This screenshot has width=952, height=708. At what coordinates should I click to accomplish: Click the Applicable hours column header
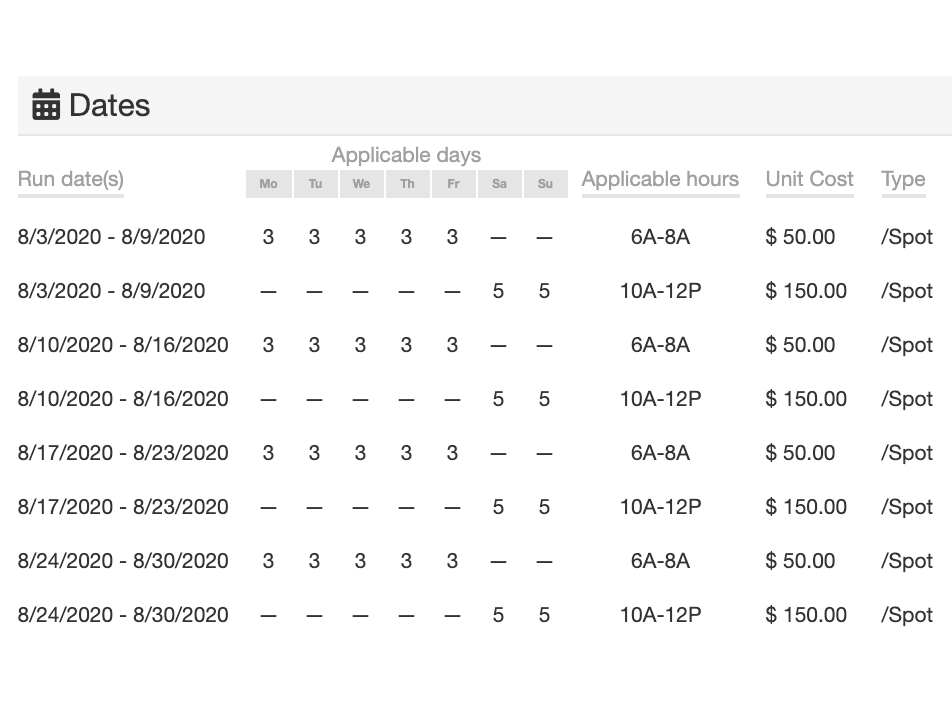[x=660, y=180]
